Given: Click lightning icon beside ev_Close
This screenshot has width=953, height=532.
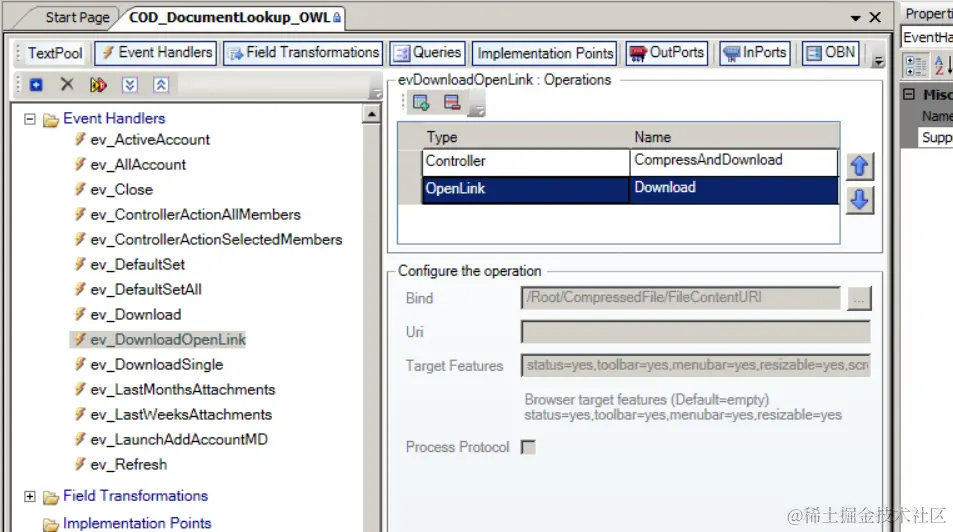Looking at the screenshot, I should (x=80, y=189).
